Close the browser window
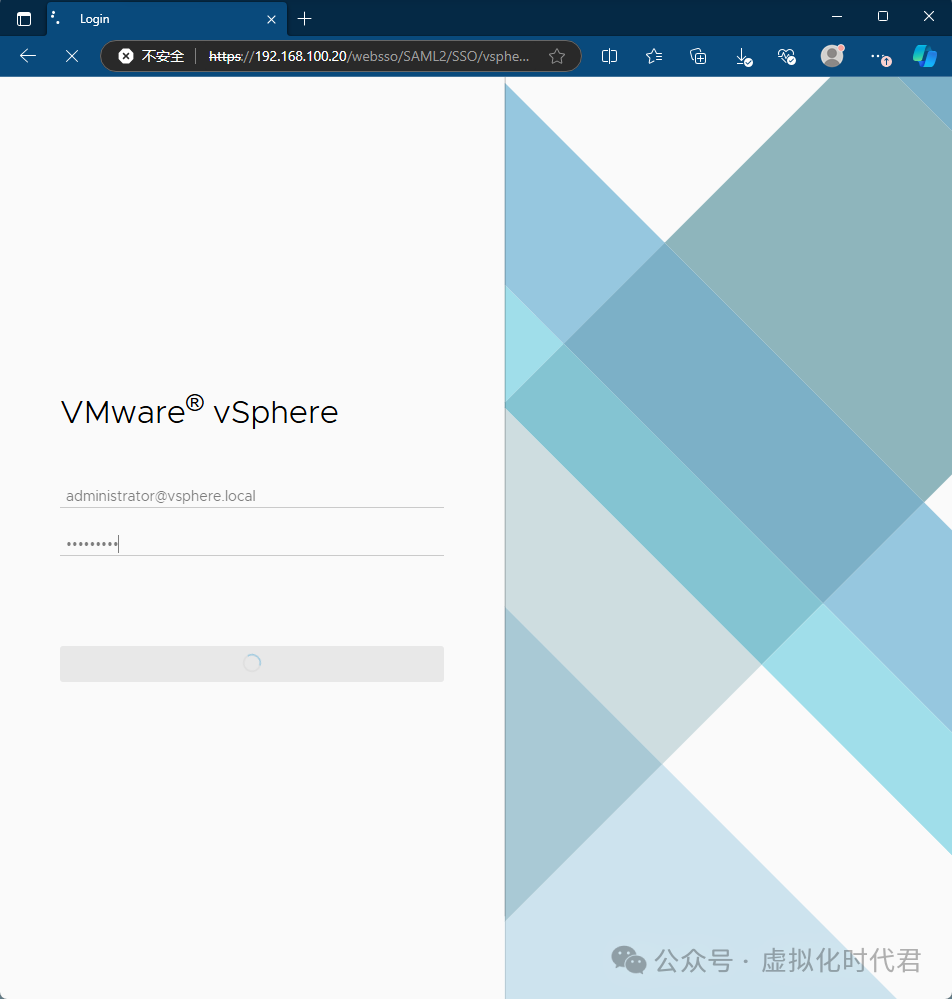 928,17
